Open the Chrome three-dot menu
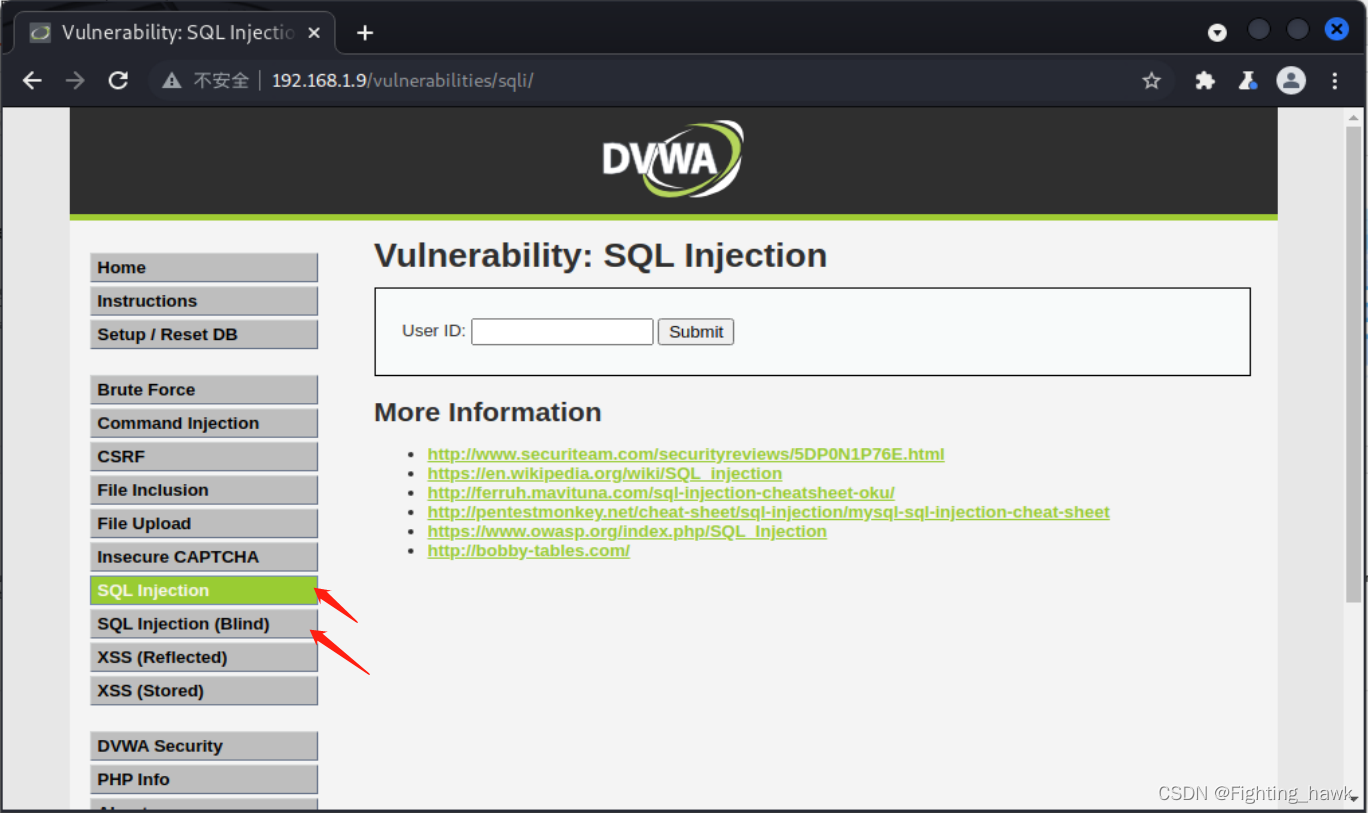Viewport: 1368px width, 813px height. point(1335,81)
